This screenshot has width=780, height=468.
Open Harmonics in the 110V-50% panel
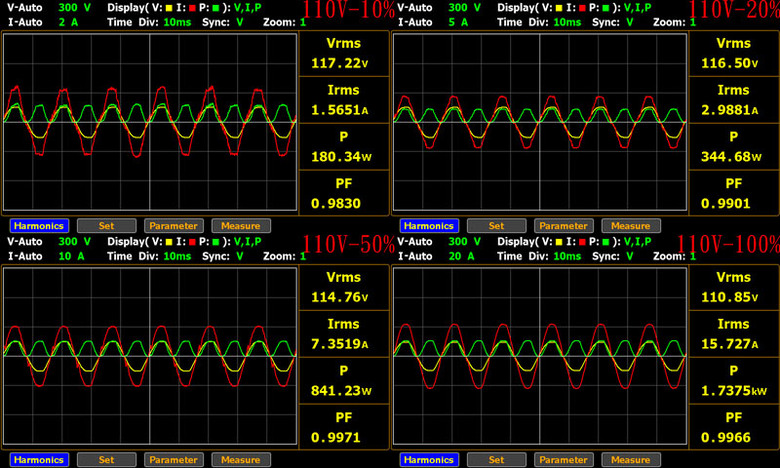coord(39,460)
